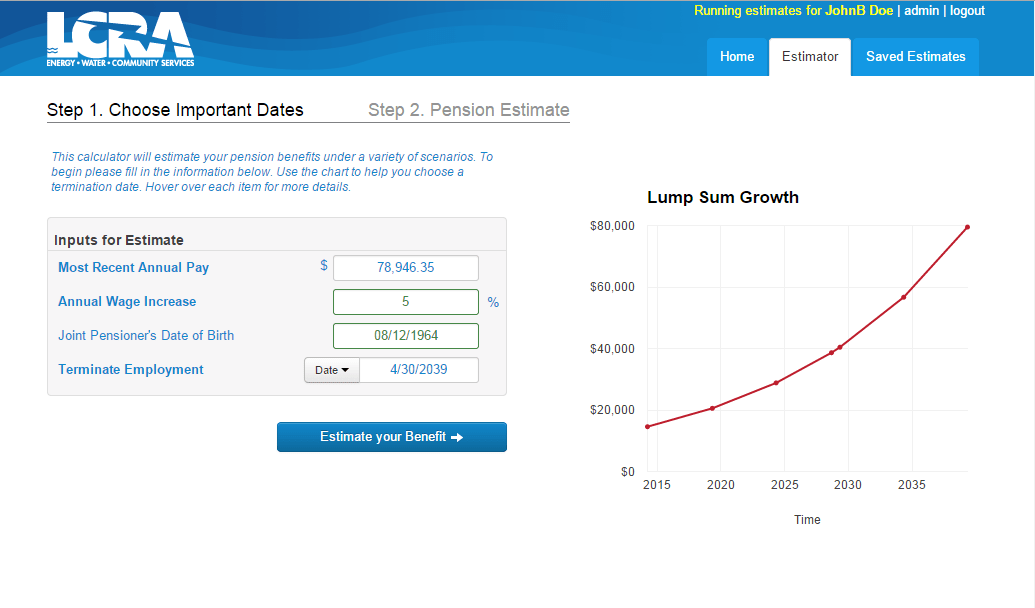Viewport: 1035px width, 608px height.
Task: Click the first chart point near 2015
Action: pyautogui.click(x=648, y=427)
